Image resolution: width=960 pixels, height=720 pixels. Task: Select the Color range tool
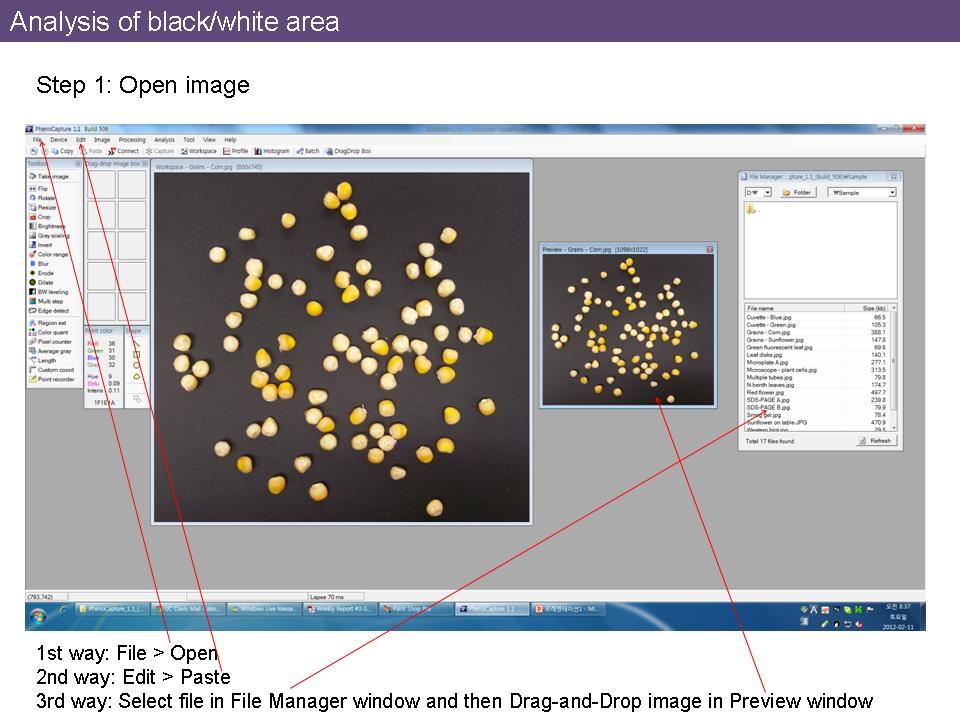[52, 254]
